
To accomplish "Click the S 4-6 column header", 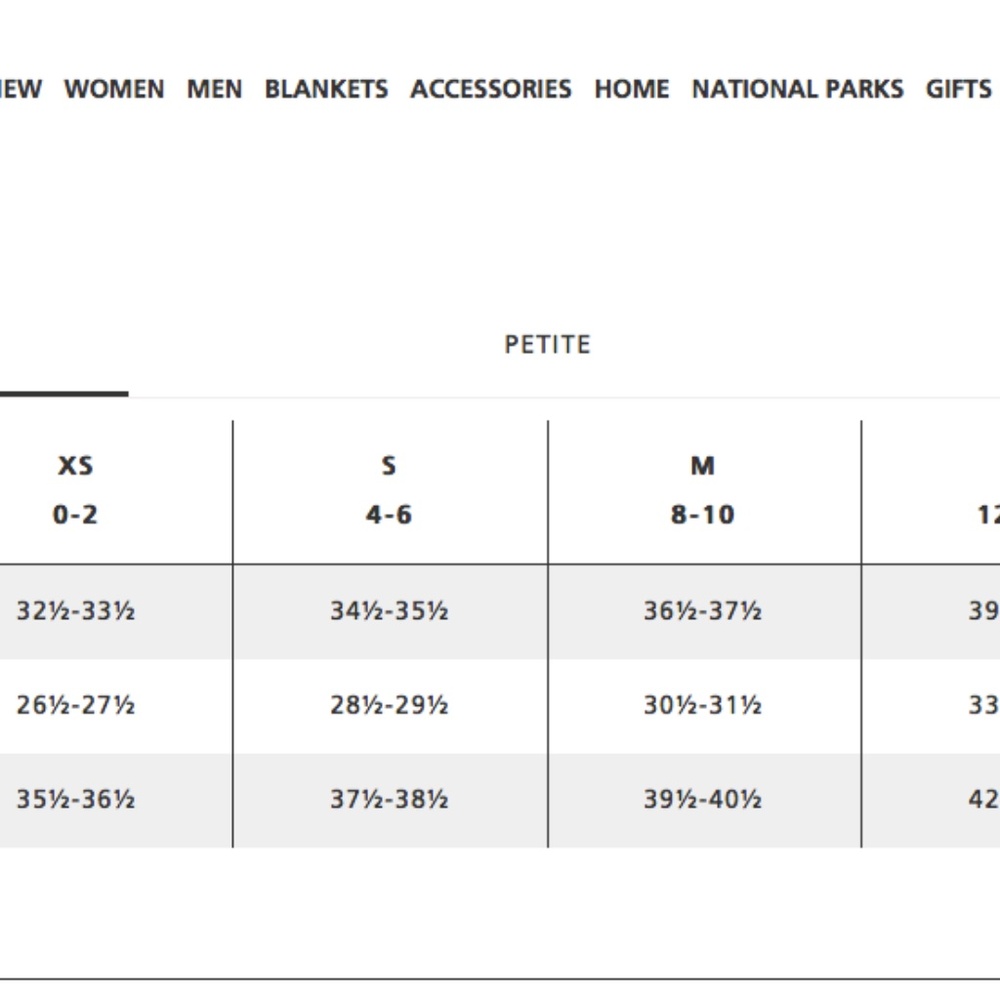I will pos(389,490).
